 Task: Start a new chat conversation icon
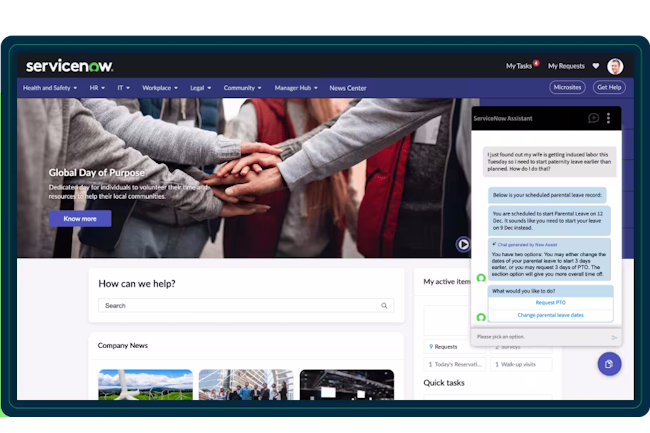point(593,119)
